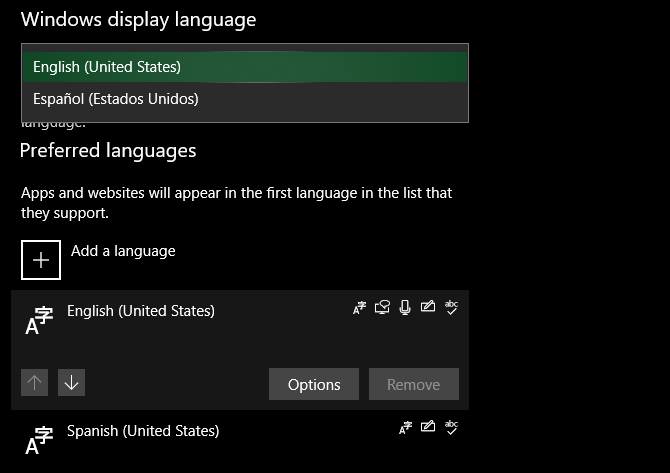Select the English (United States) list entry
This screenshot has height=473, width=670.
(x=141, y=311)
